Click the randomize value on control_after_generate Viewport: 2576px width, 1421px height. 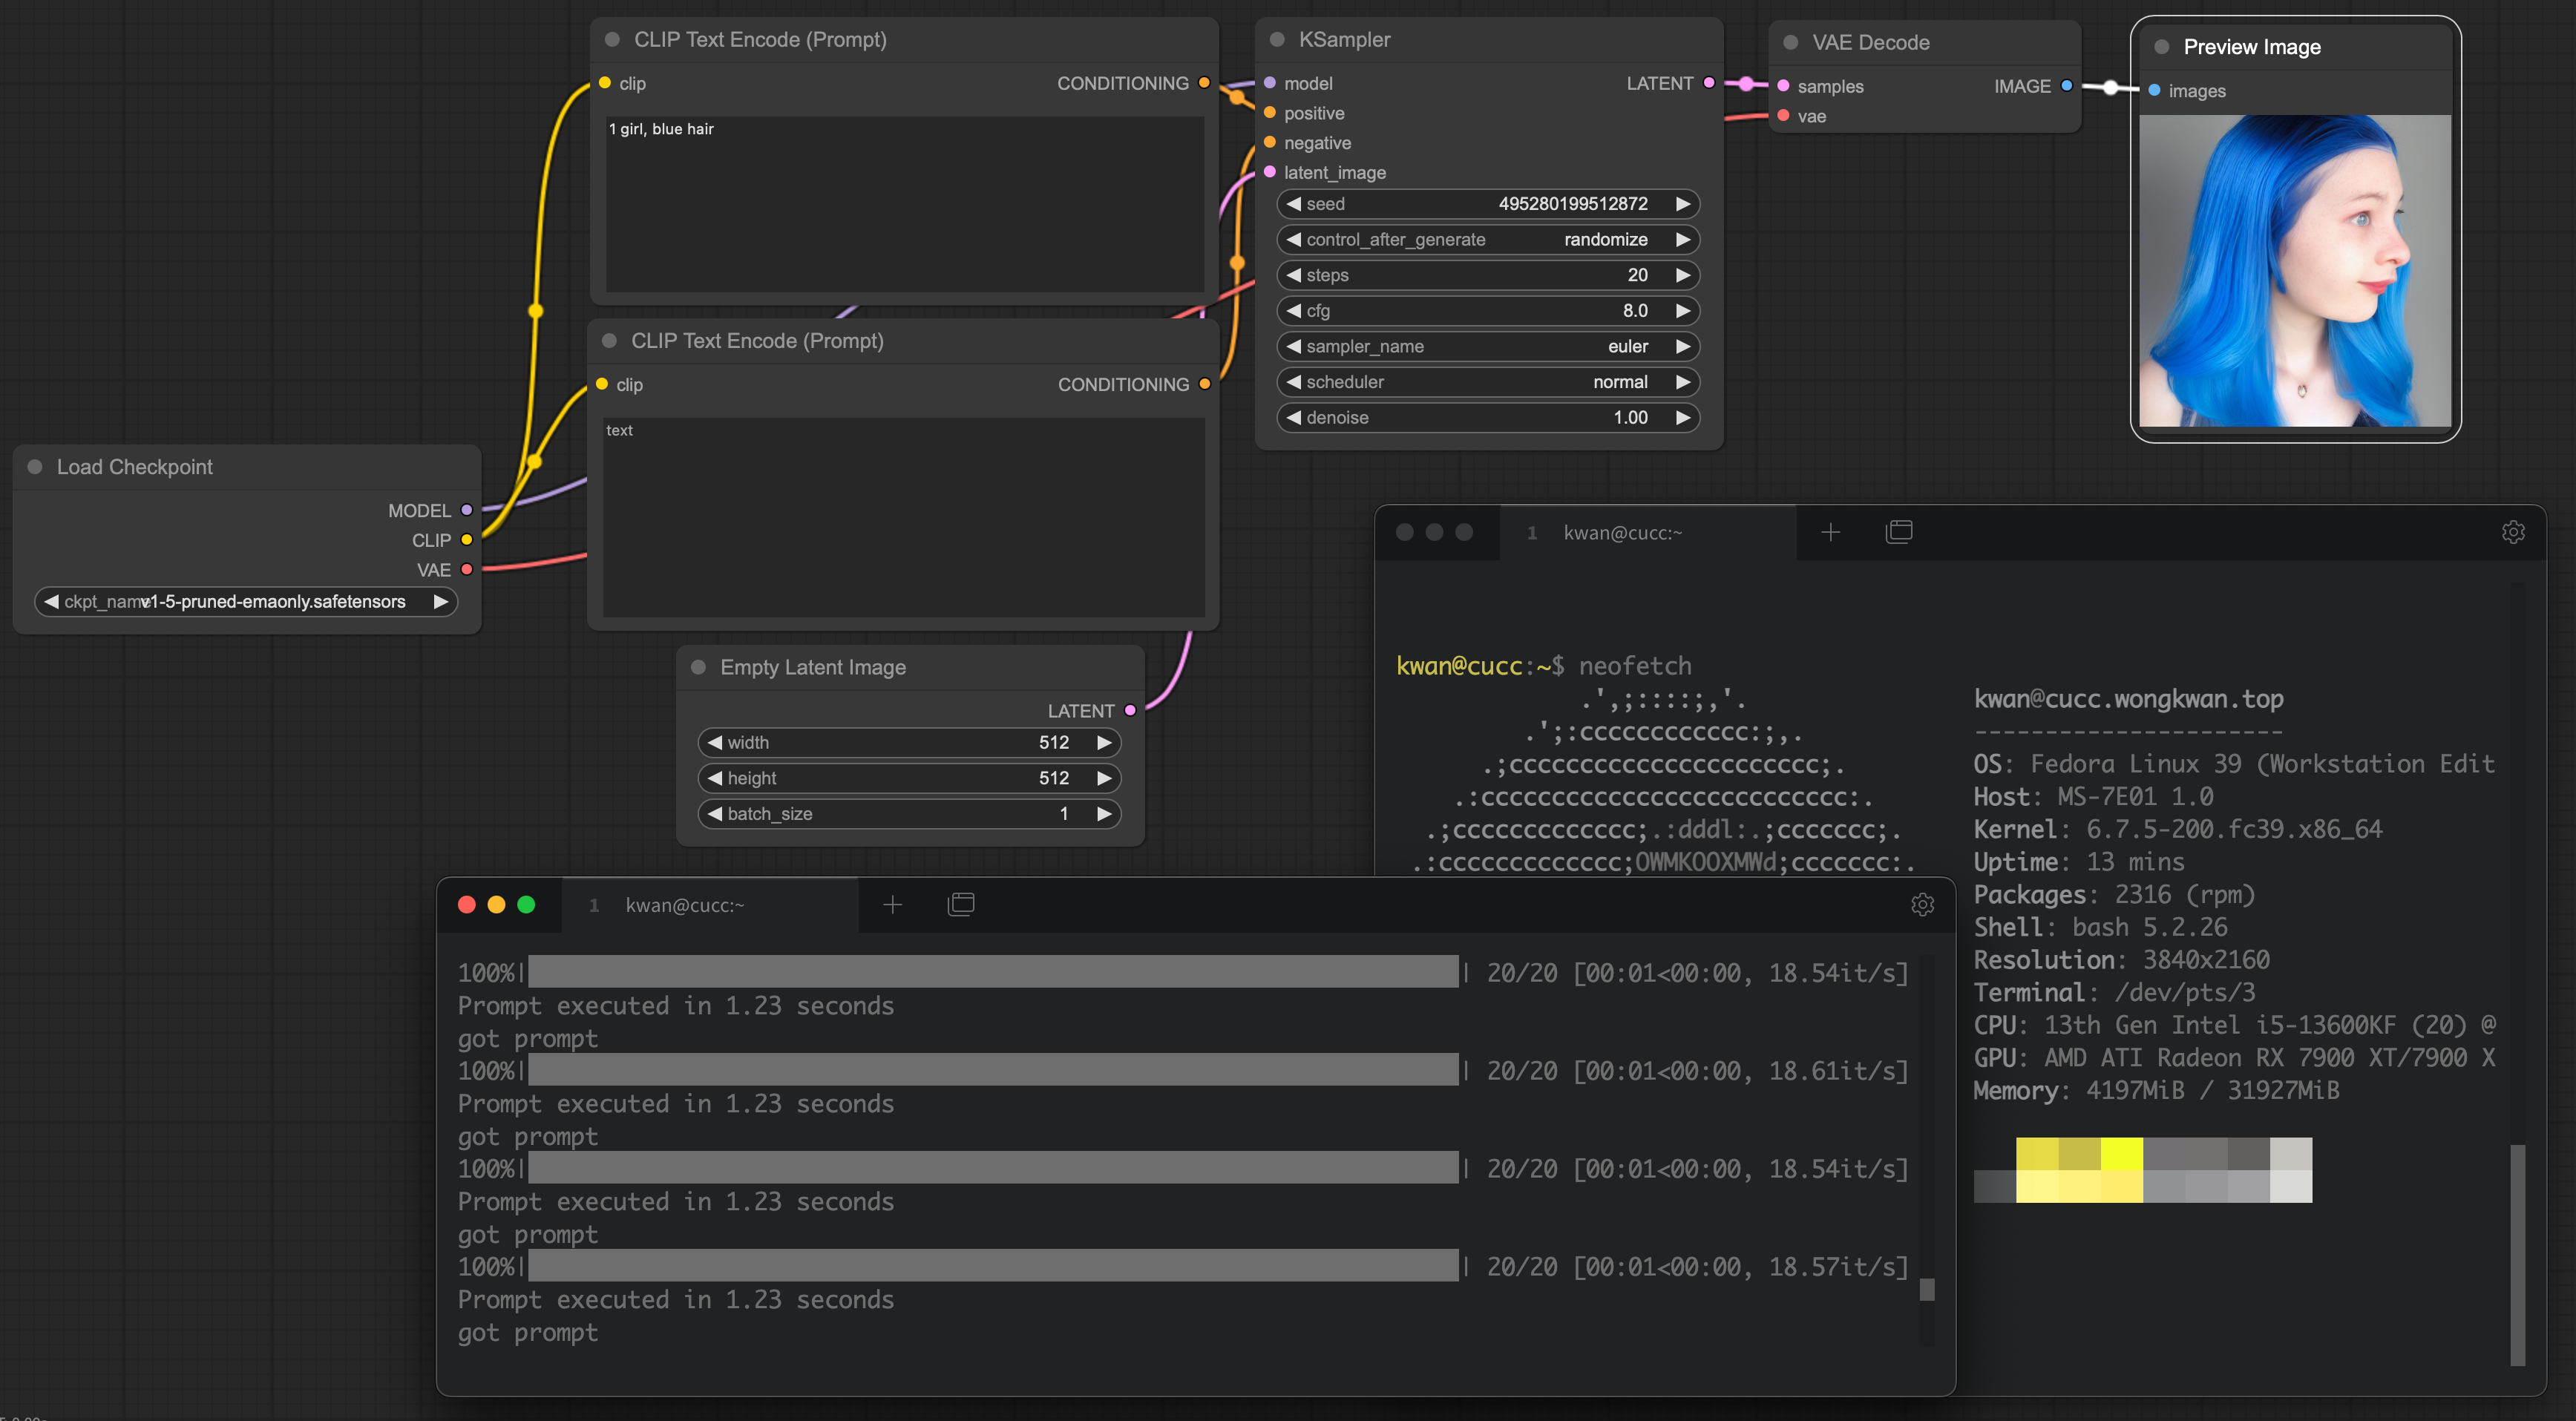pyautogui.click(x=1606, y=239)
